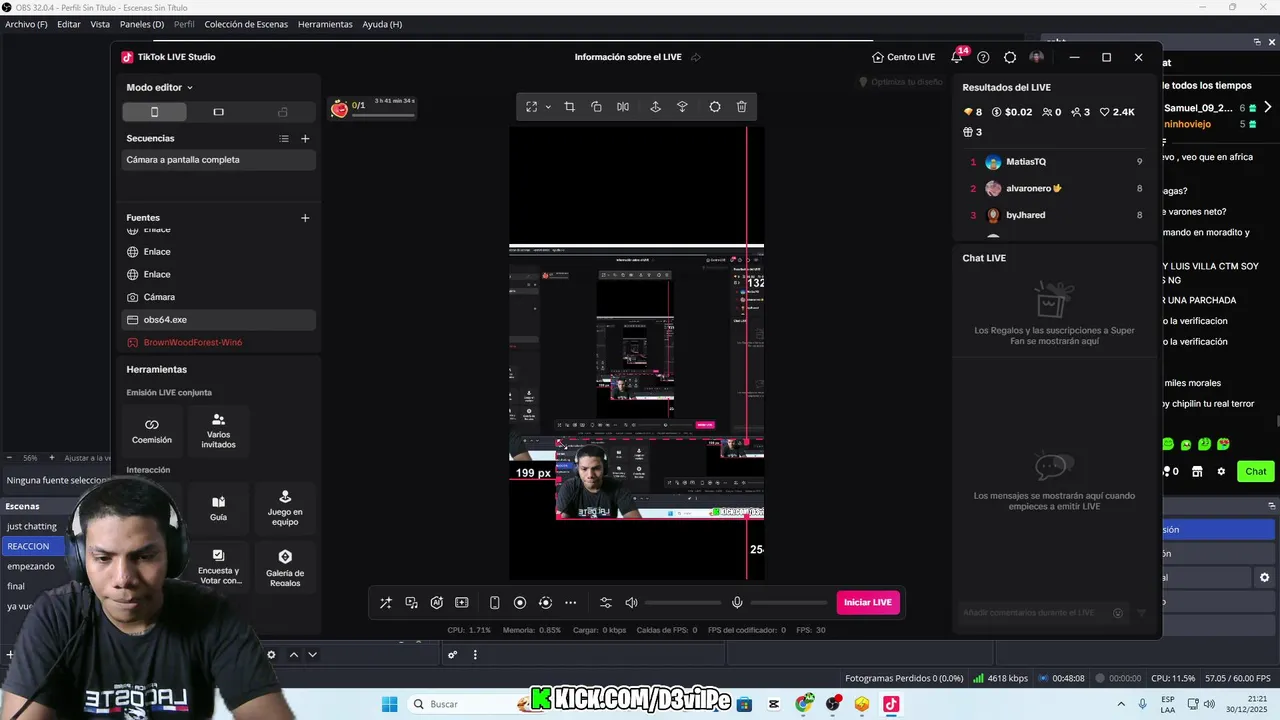The width and height of the screenshot is (1280, 720).
Task: Move source layer up with the layer-up icon
Action: click(655, 107)
